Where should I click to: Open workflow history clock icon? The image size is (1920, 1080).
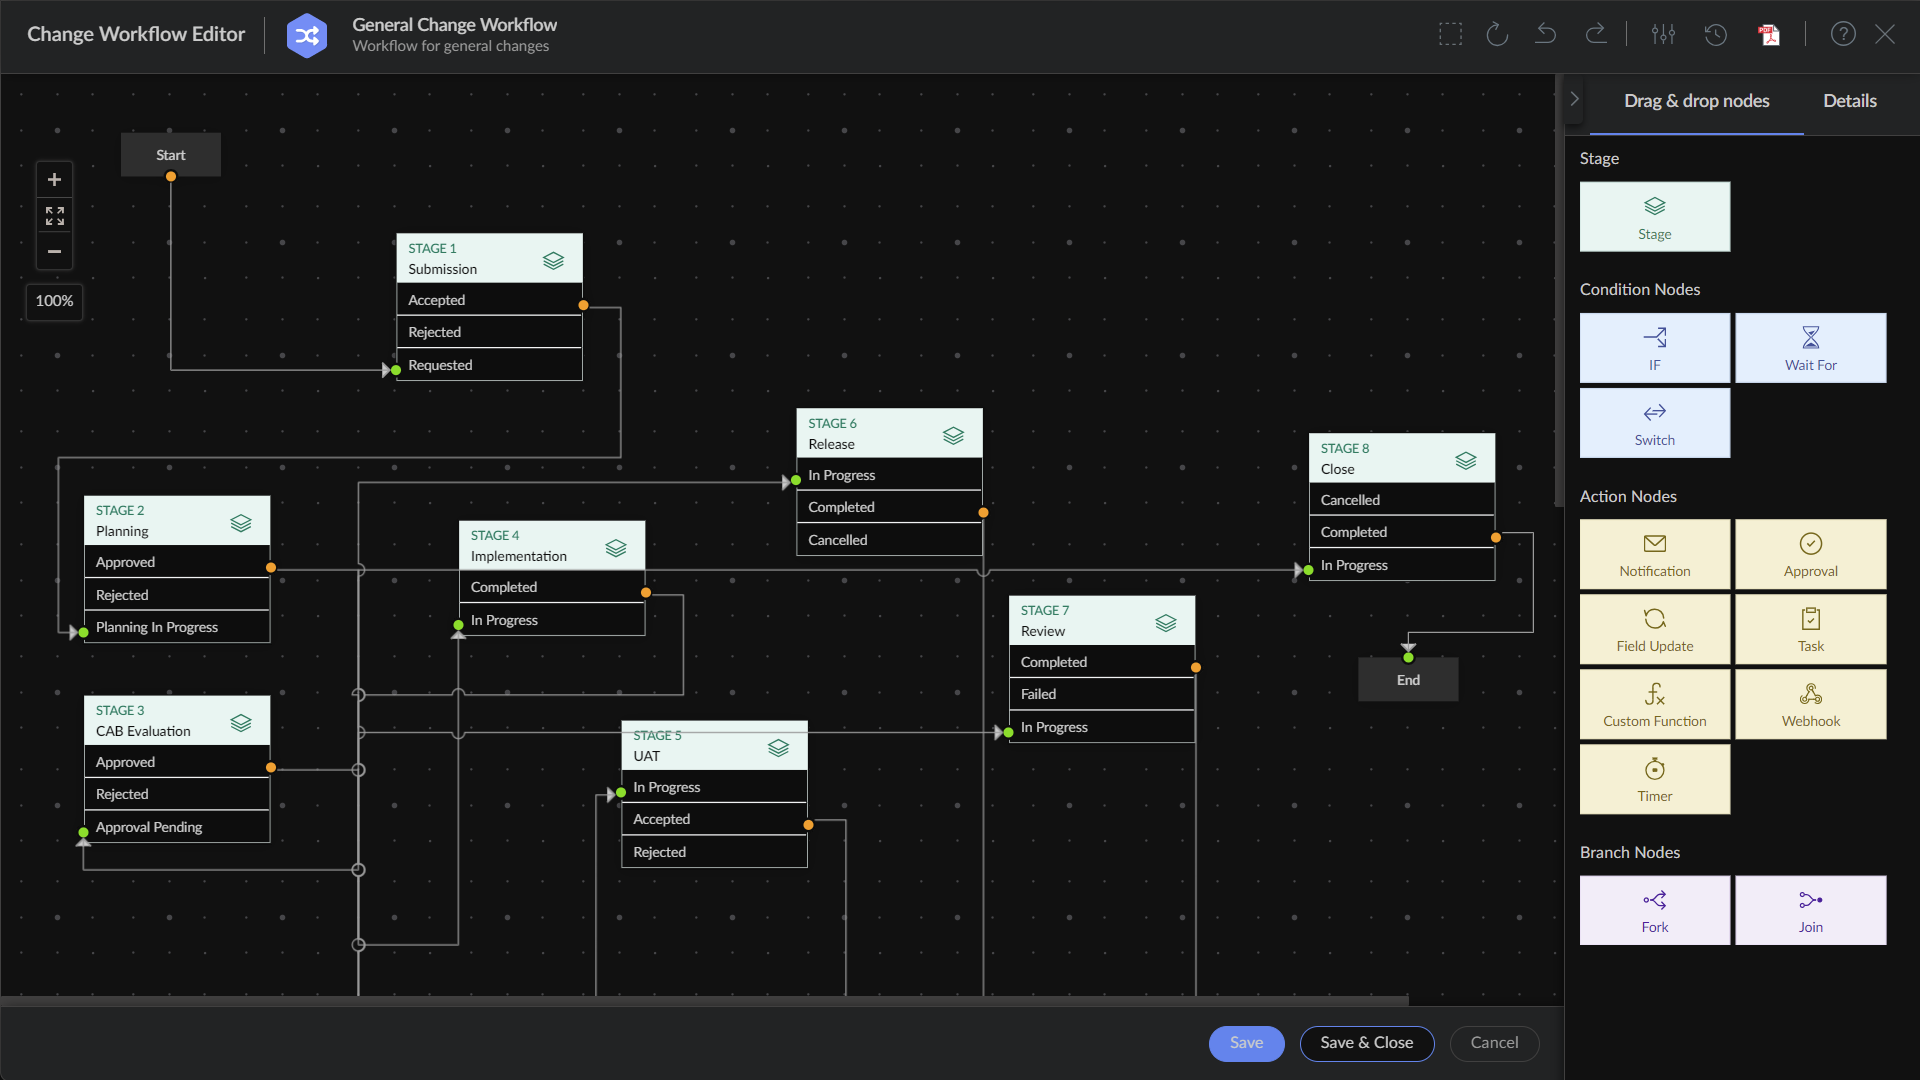coord(1716,34)
